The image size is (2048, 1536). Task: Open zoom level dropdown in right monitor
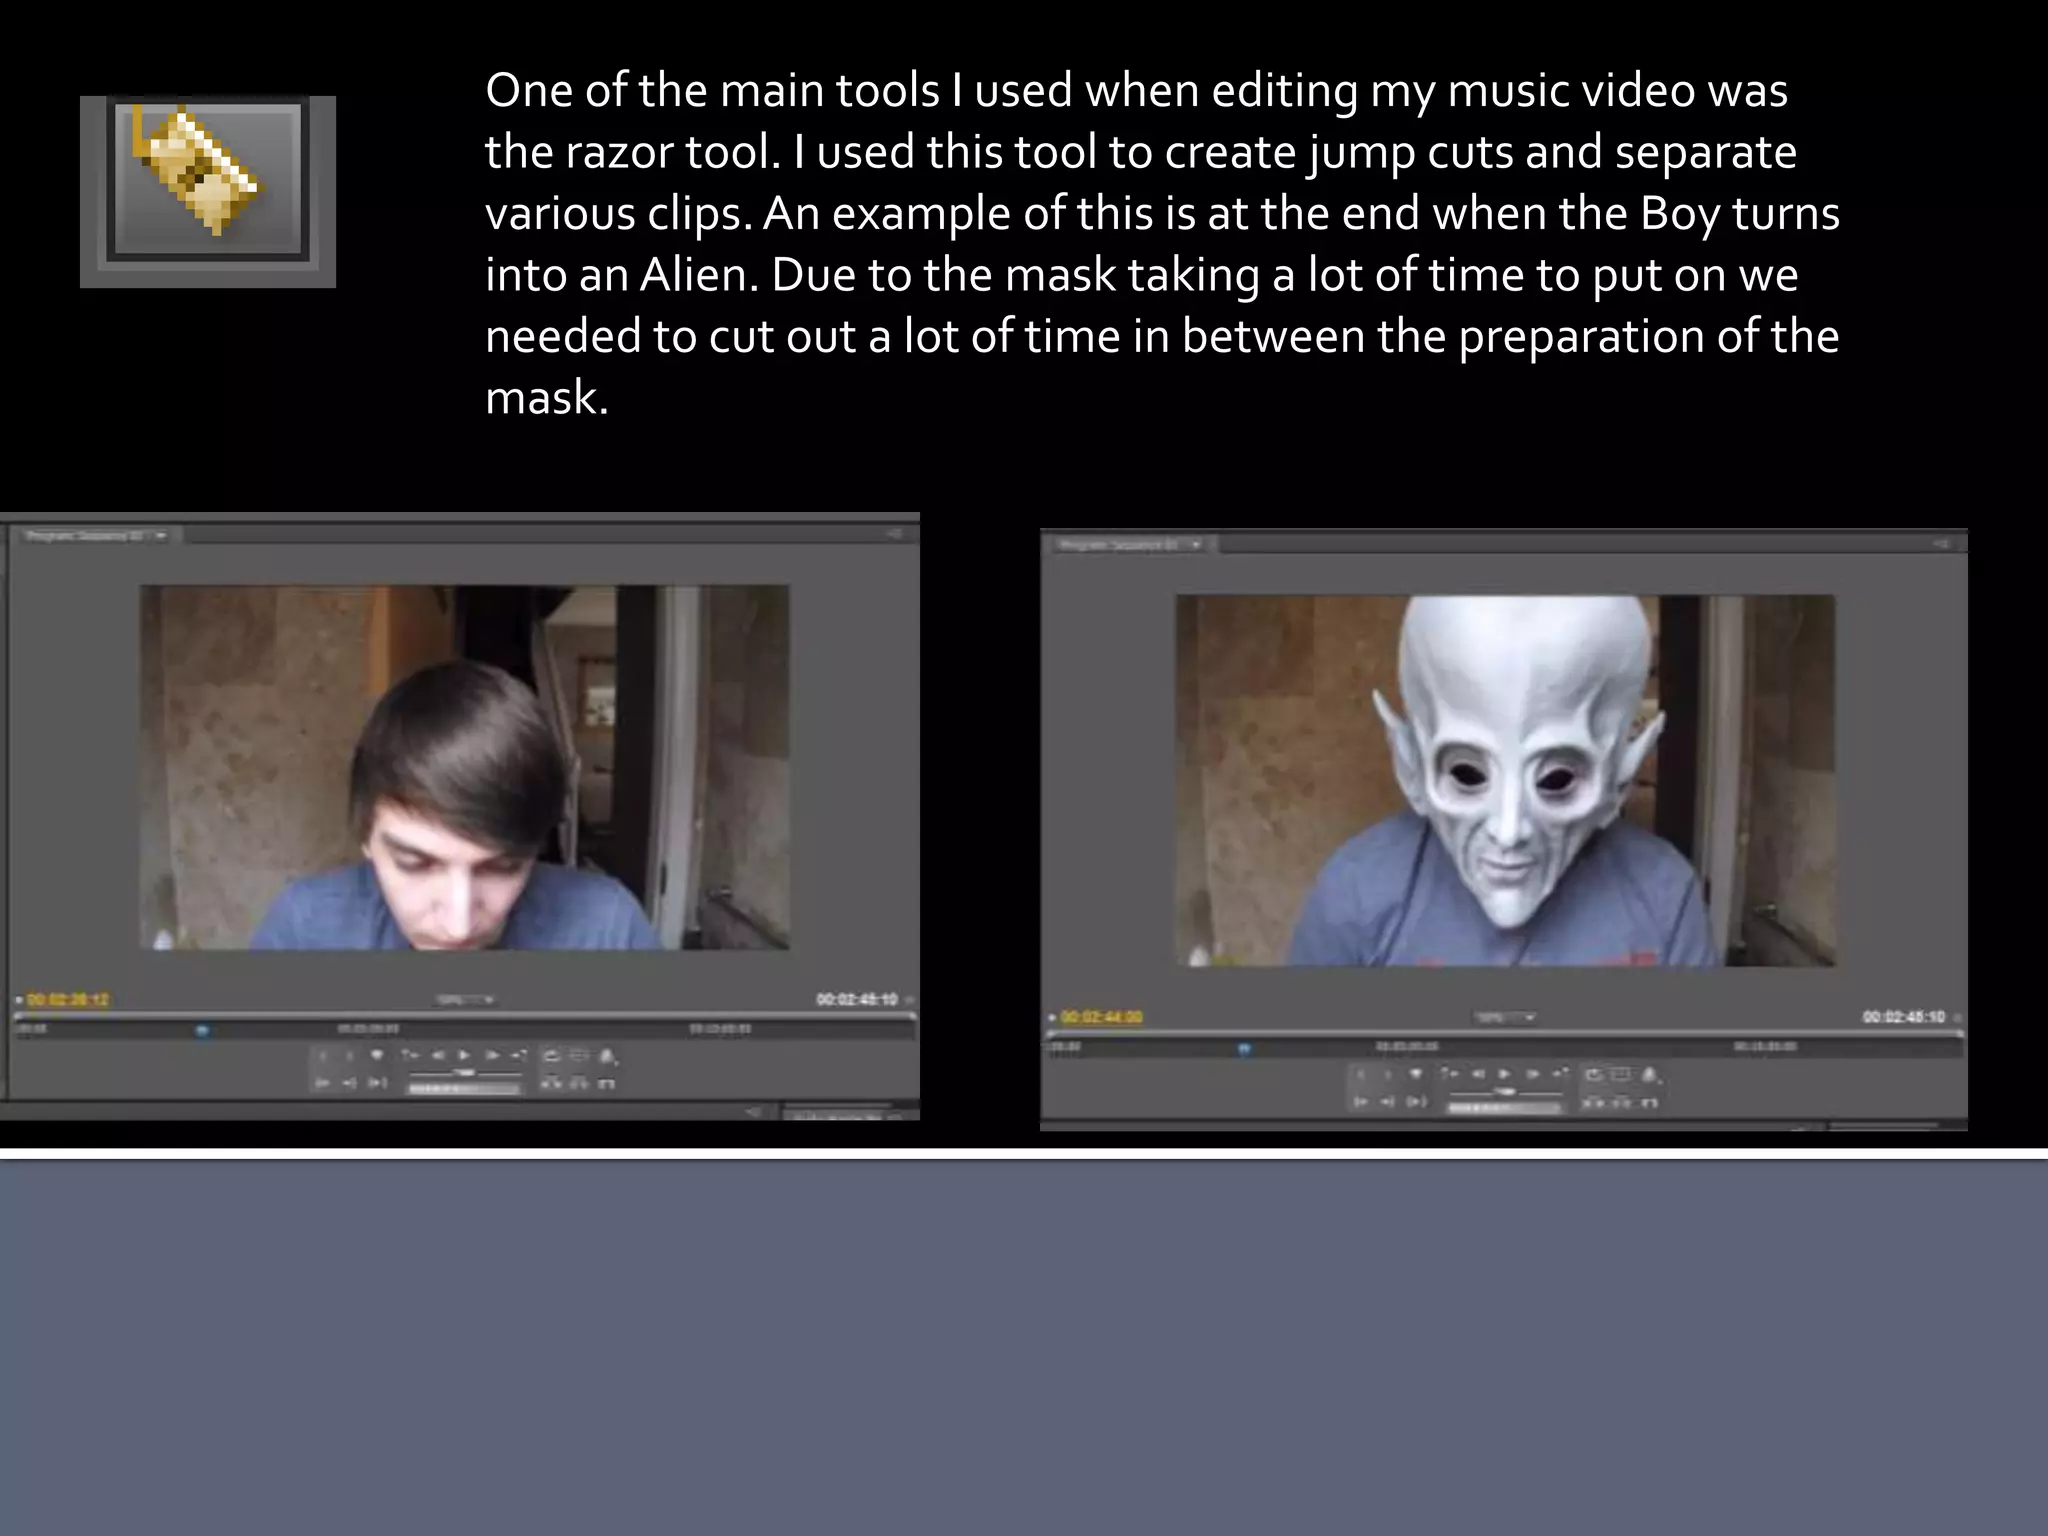pos(1504,1017)
